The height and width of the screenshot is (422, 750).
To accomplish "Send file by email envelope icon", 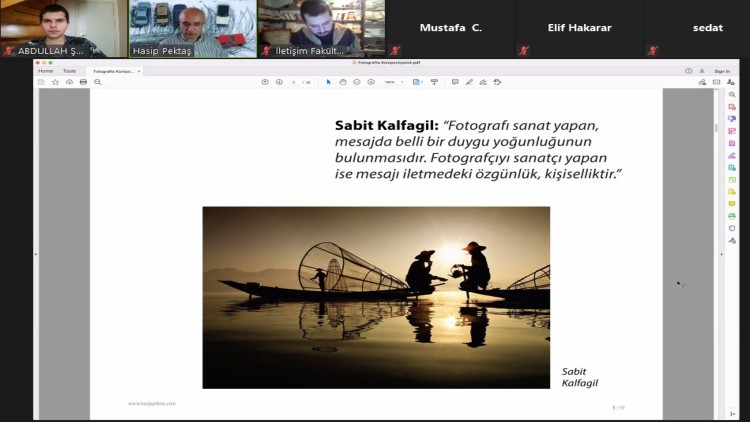I will (x=717, y=82).
